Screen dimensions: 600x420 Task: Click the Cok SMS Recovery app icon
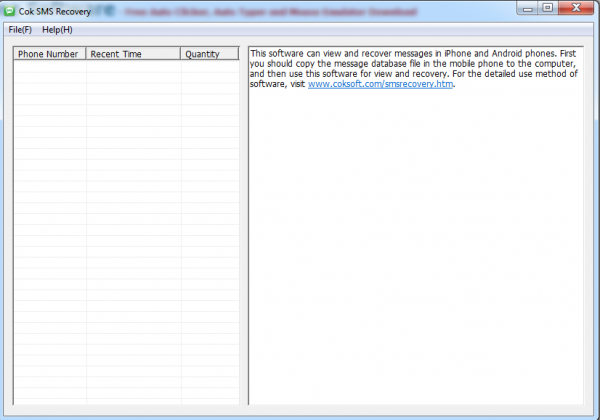pyautogui.click(x=9, y=11)
